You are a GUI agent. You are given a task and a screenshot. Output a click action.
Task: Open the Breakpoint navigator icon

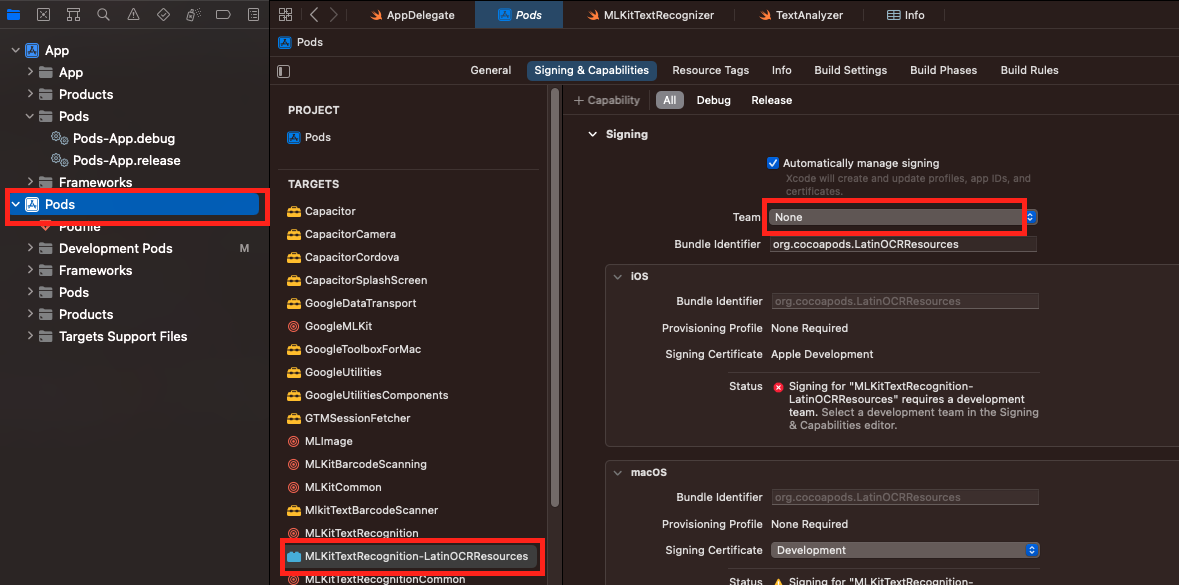coord(223,14)
